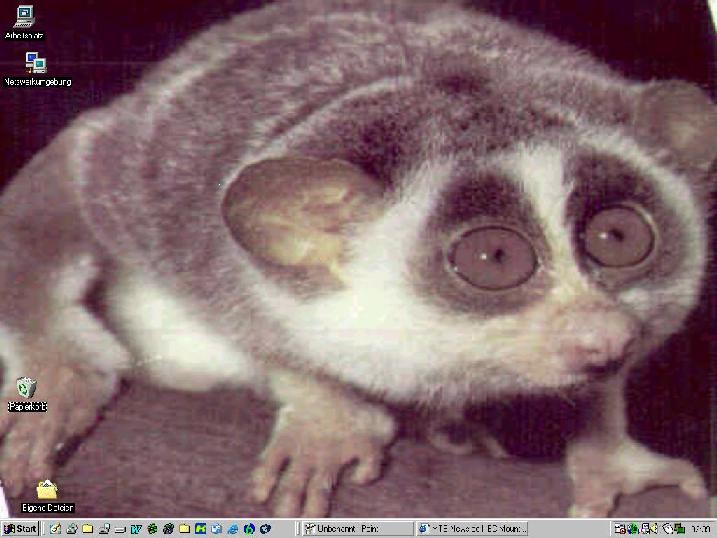This screenshot has width=717, height=538.
Task: Click the Papierkorb recycle bin icon
Action: click(x=27, y=388)
